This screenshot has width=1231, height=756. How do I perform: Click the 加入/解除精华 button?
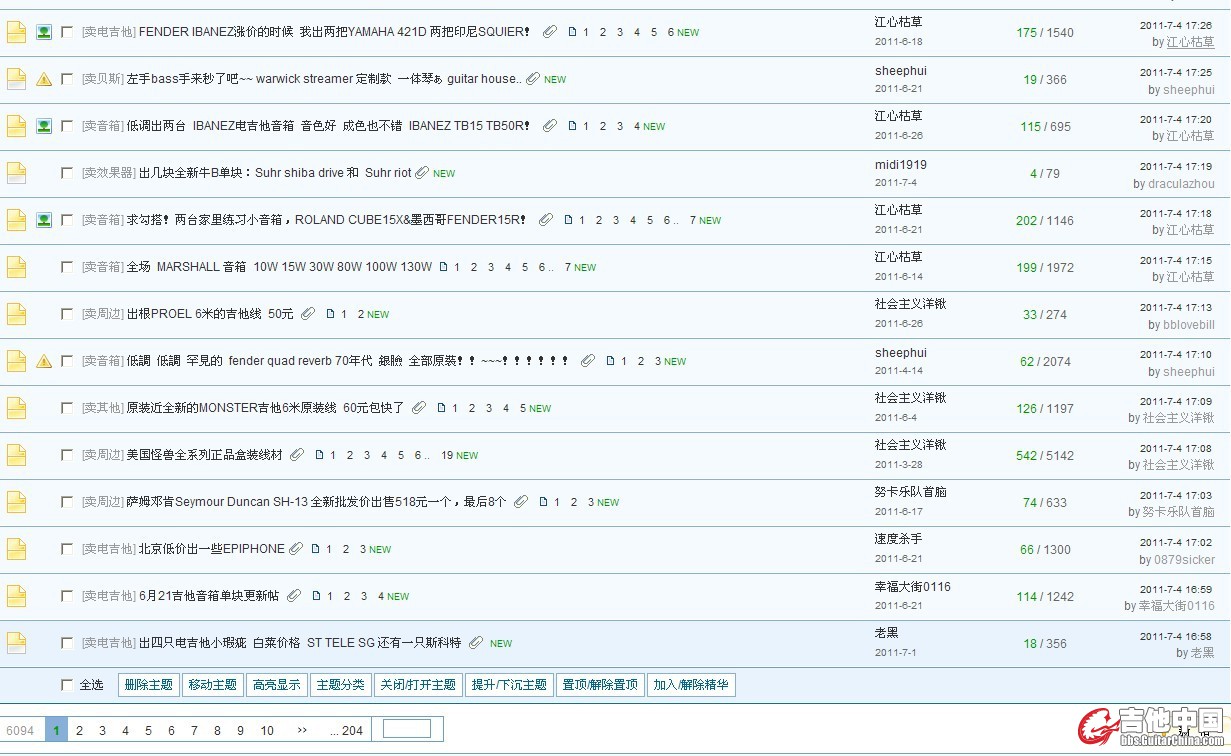(691, 685)
